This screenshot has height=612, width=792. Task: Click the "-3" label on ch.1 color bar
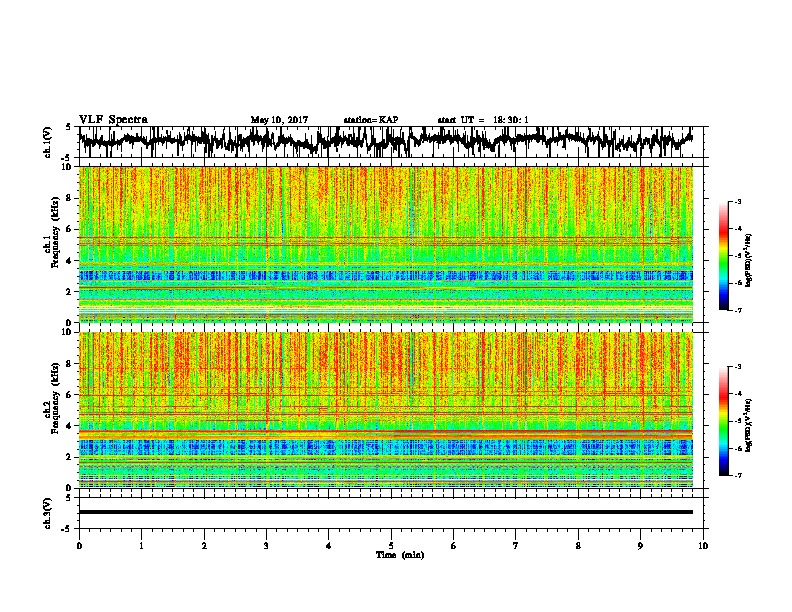(737, 201)
